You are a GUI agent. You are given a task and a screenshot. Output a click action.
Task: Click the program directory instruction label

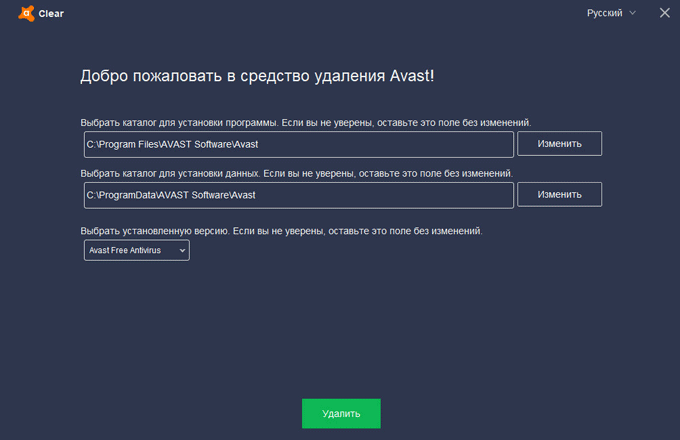coord(305,122)
